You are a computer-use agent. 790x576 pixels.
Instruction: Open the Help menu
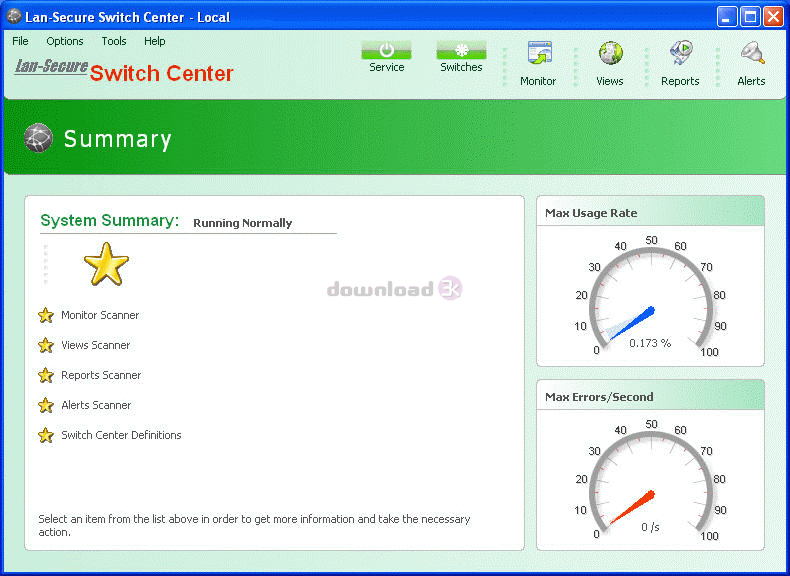coord(154,41)
